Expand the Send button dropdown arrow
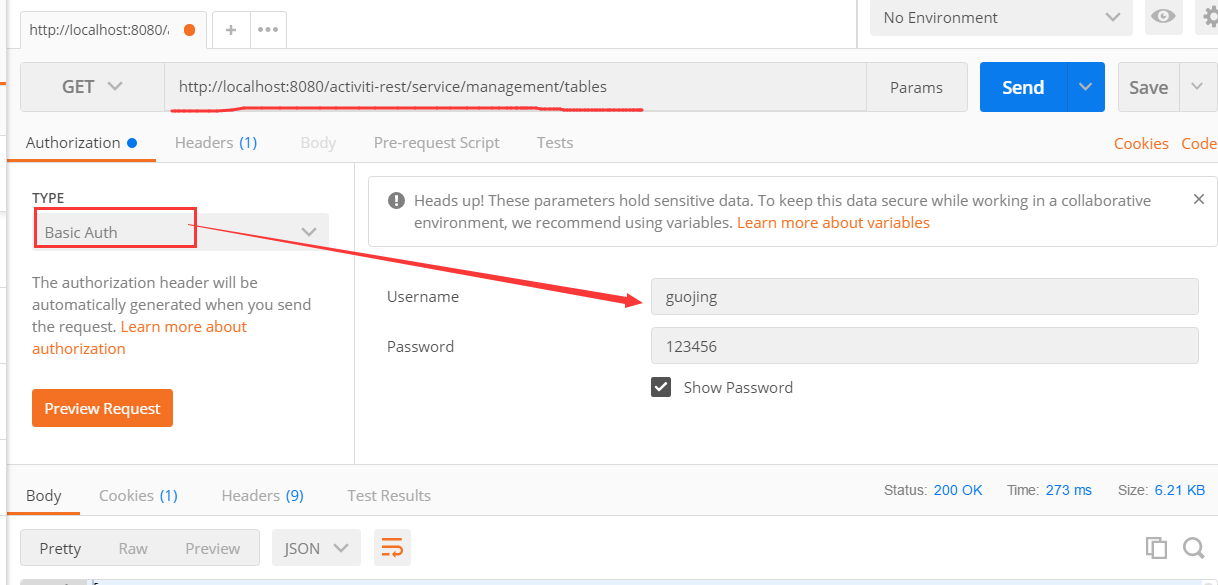 tap(1085, 87)
